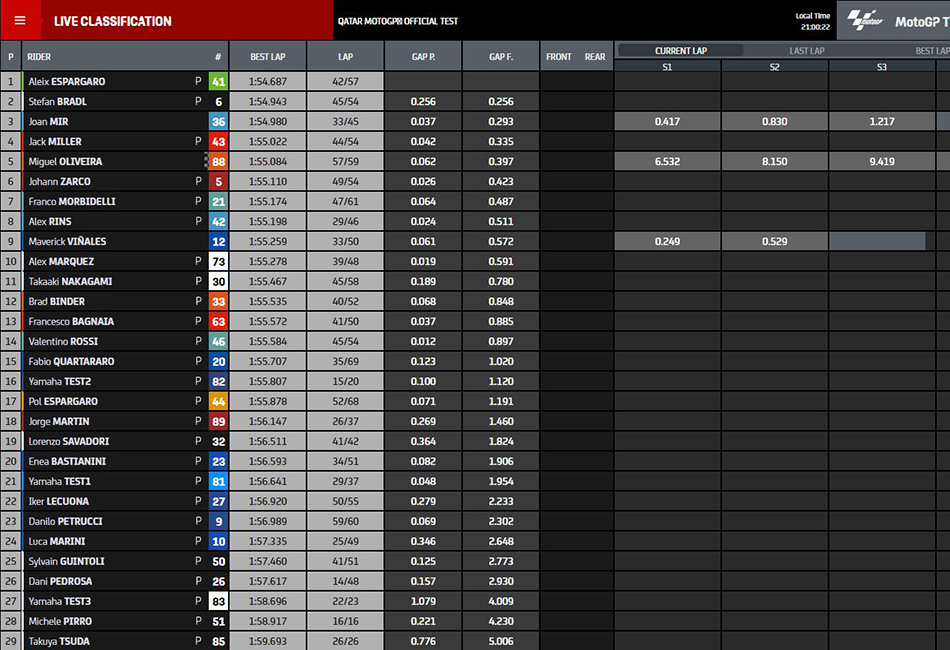Click number badge 82 for Yamaha TEST2
The height and width of the screenshot is (650, 950).
(218, 381)
